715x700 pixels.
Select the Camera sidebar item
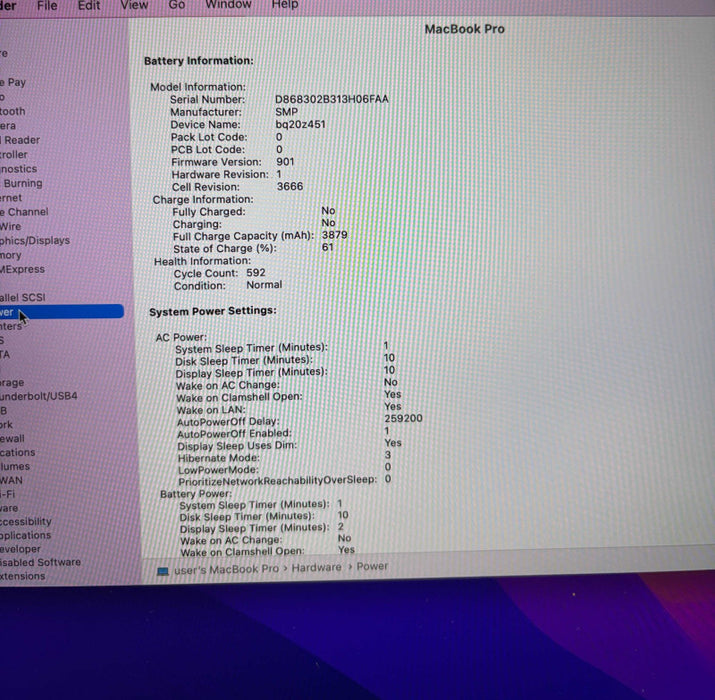click(8, 125)
